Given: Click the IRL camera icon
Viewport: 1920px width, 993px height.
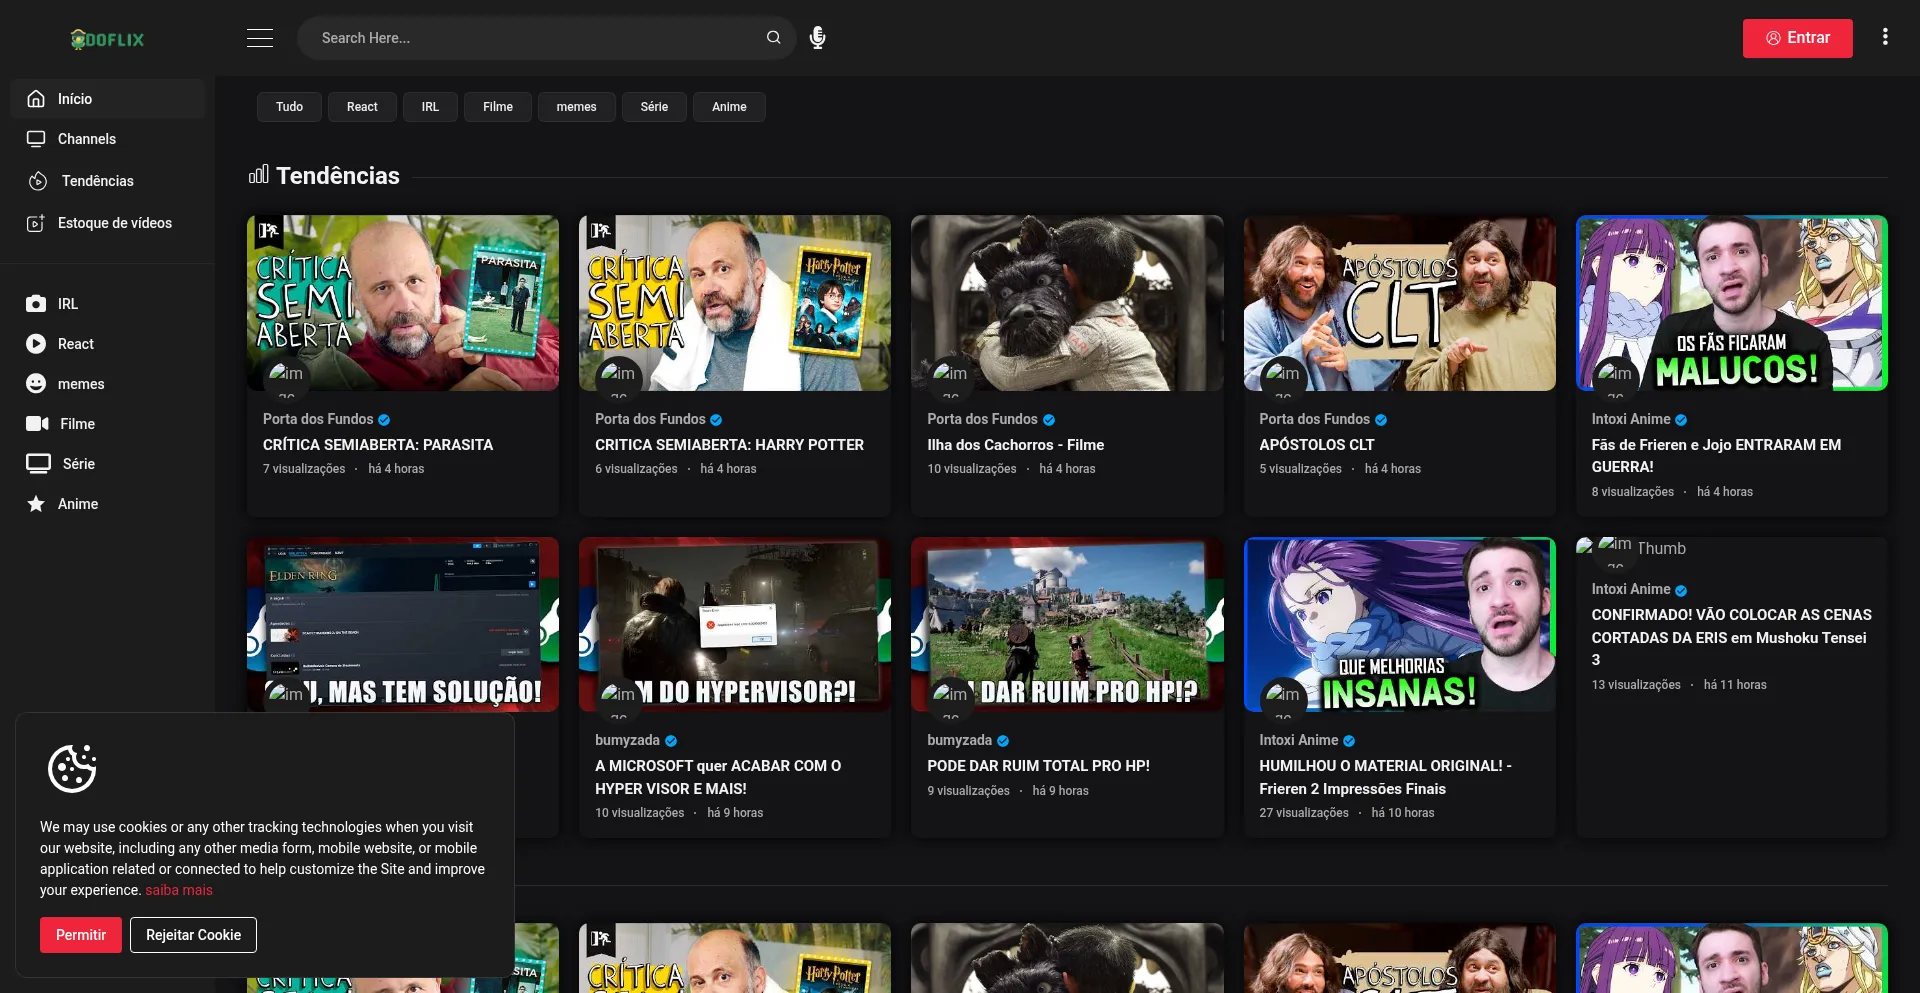Looking at the screenshot, I should 36,304.
